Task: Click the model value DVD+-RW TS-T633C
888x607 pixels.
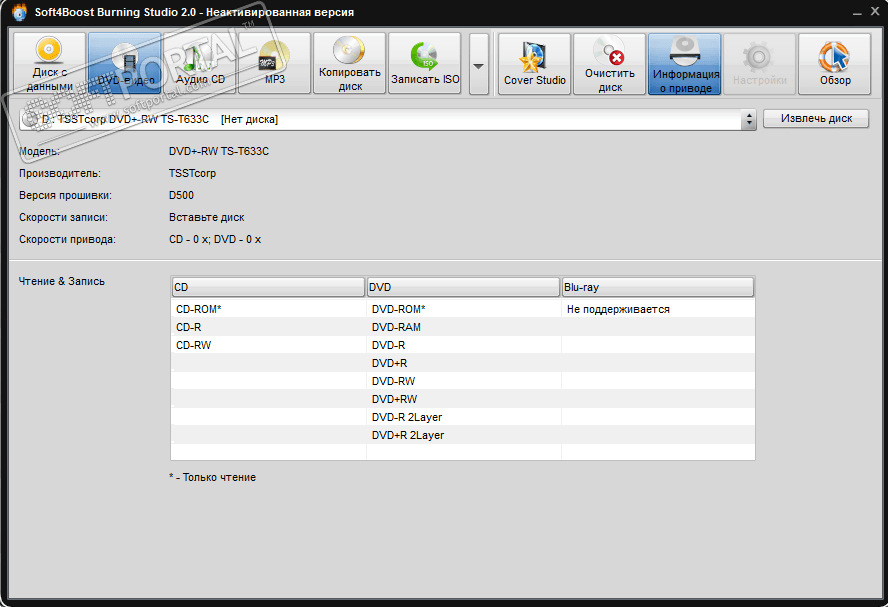Action: click(x=219, y=151)
